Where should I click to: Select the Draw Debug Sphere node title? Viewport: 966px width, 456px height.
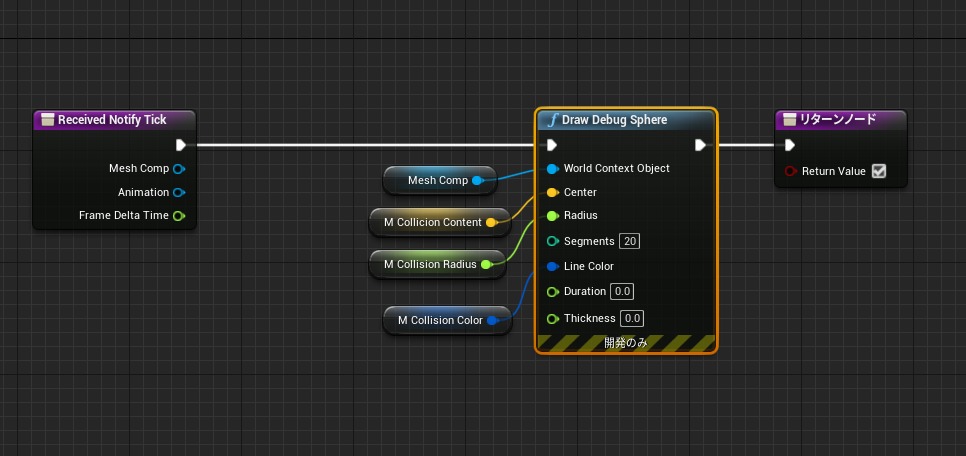click(x=615, y=120)
